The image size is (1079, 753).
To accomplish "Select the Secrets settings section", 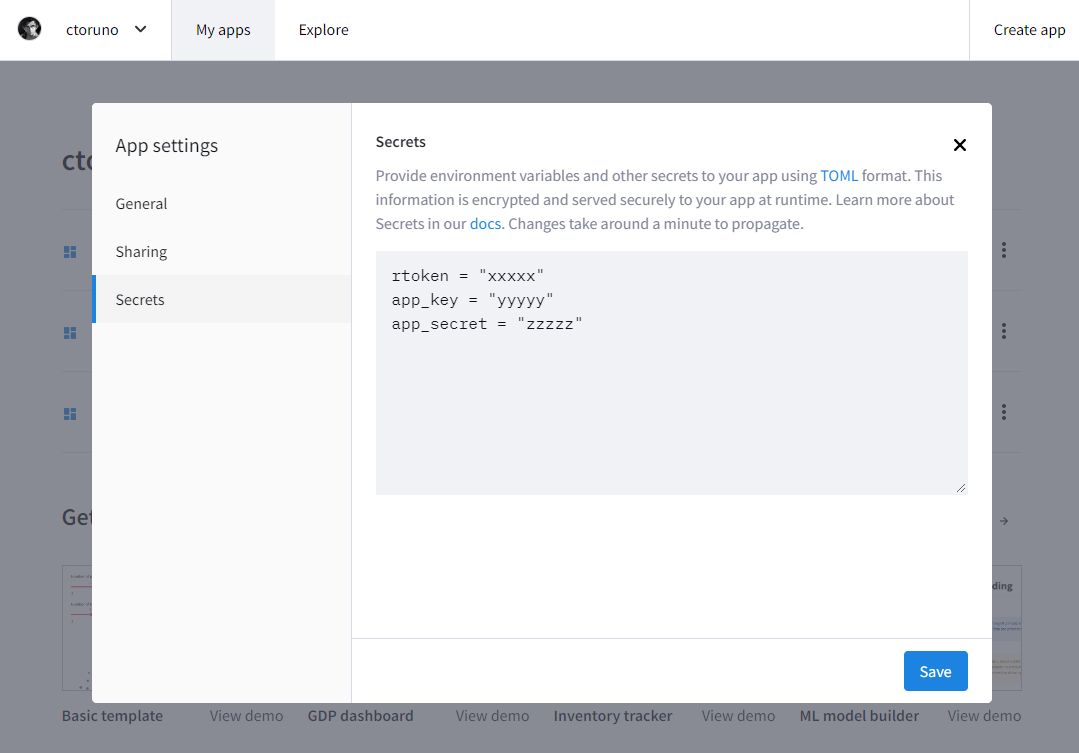I will coord(140,300).
